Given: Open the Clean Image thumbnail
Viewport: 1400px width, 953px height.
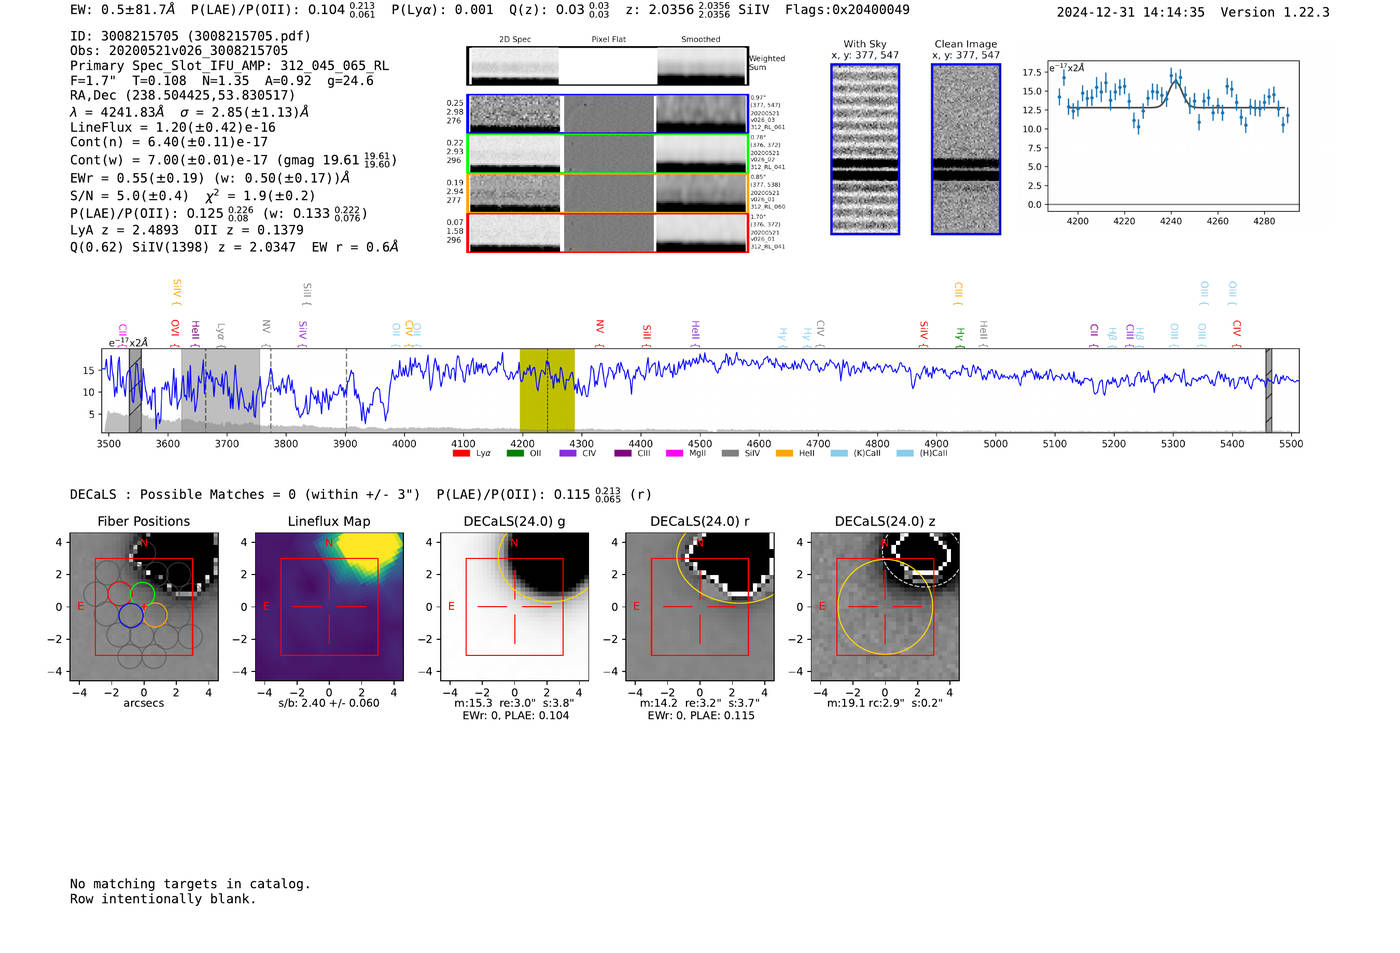Looking at the screenshot, I should point(966,149).
